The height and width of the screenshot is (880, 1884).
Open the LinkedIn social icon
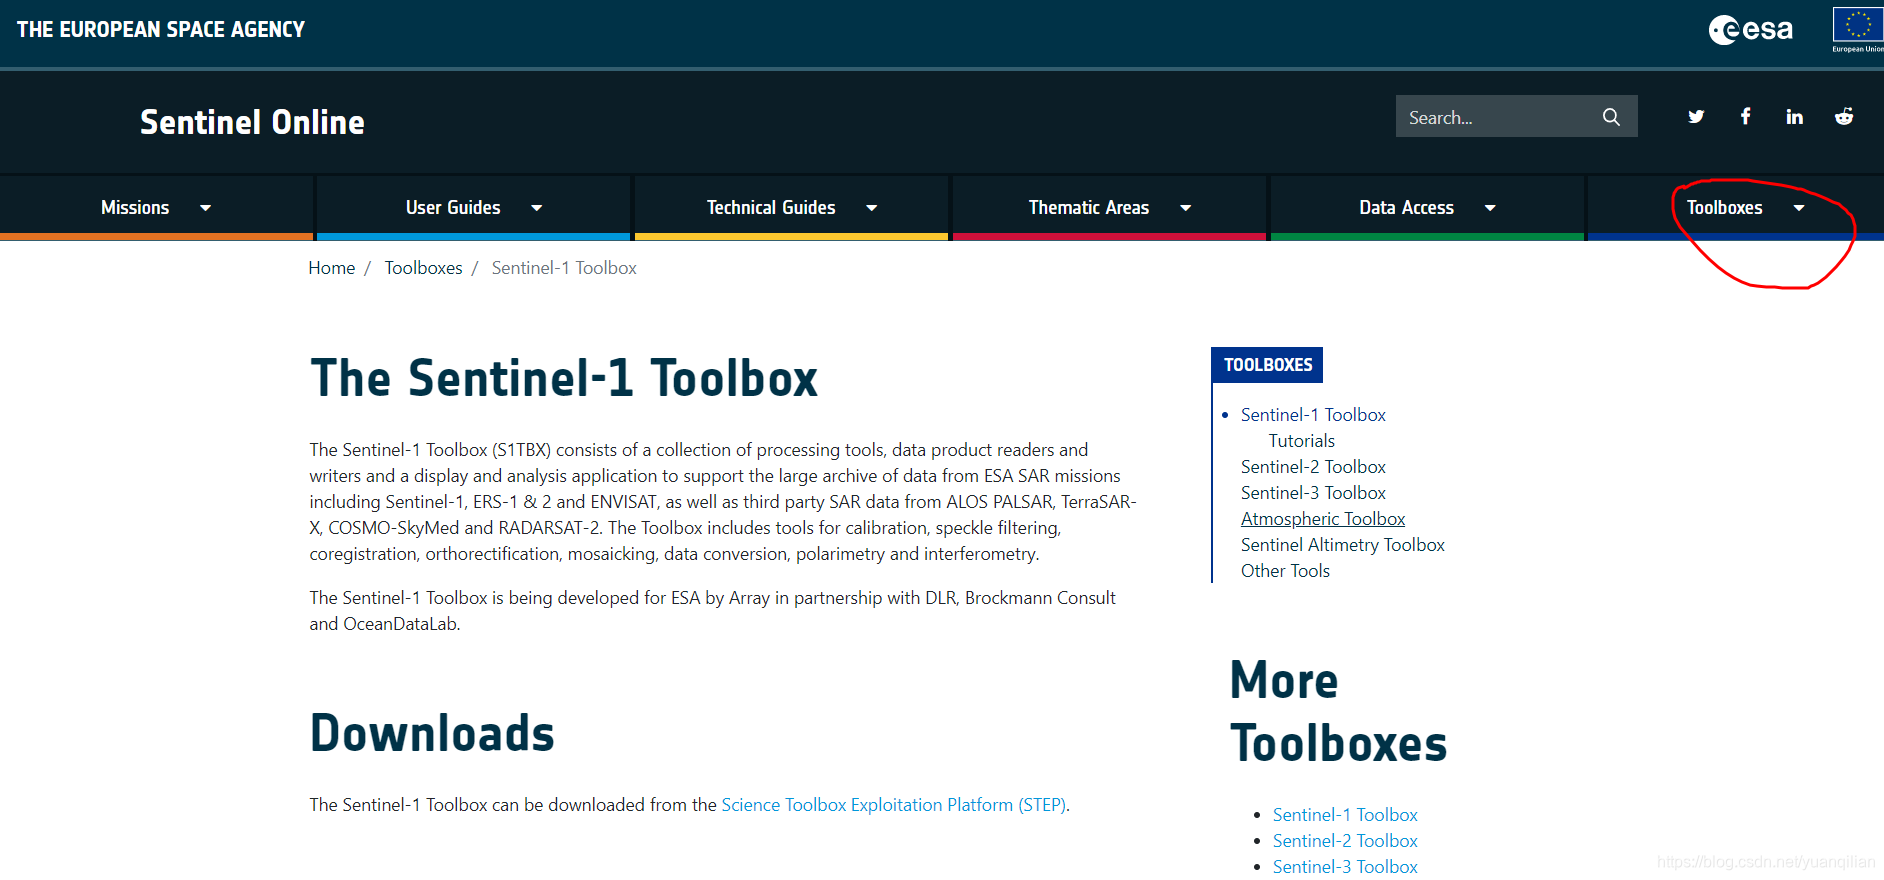coord(1794,117)
